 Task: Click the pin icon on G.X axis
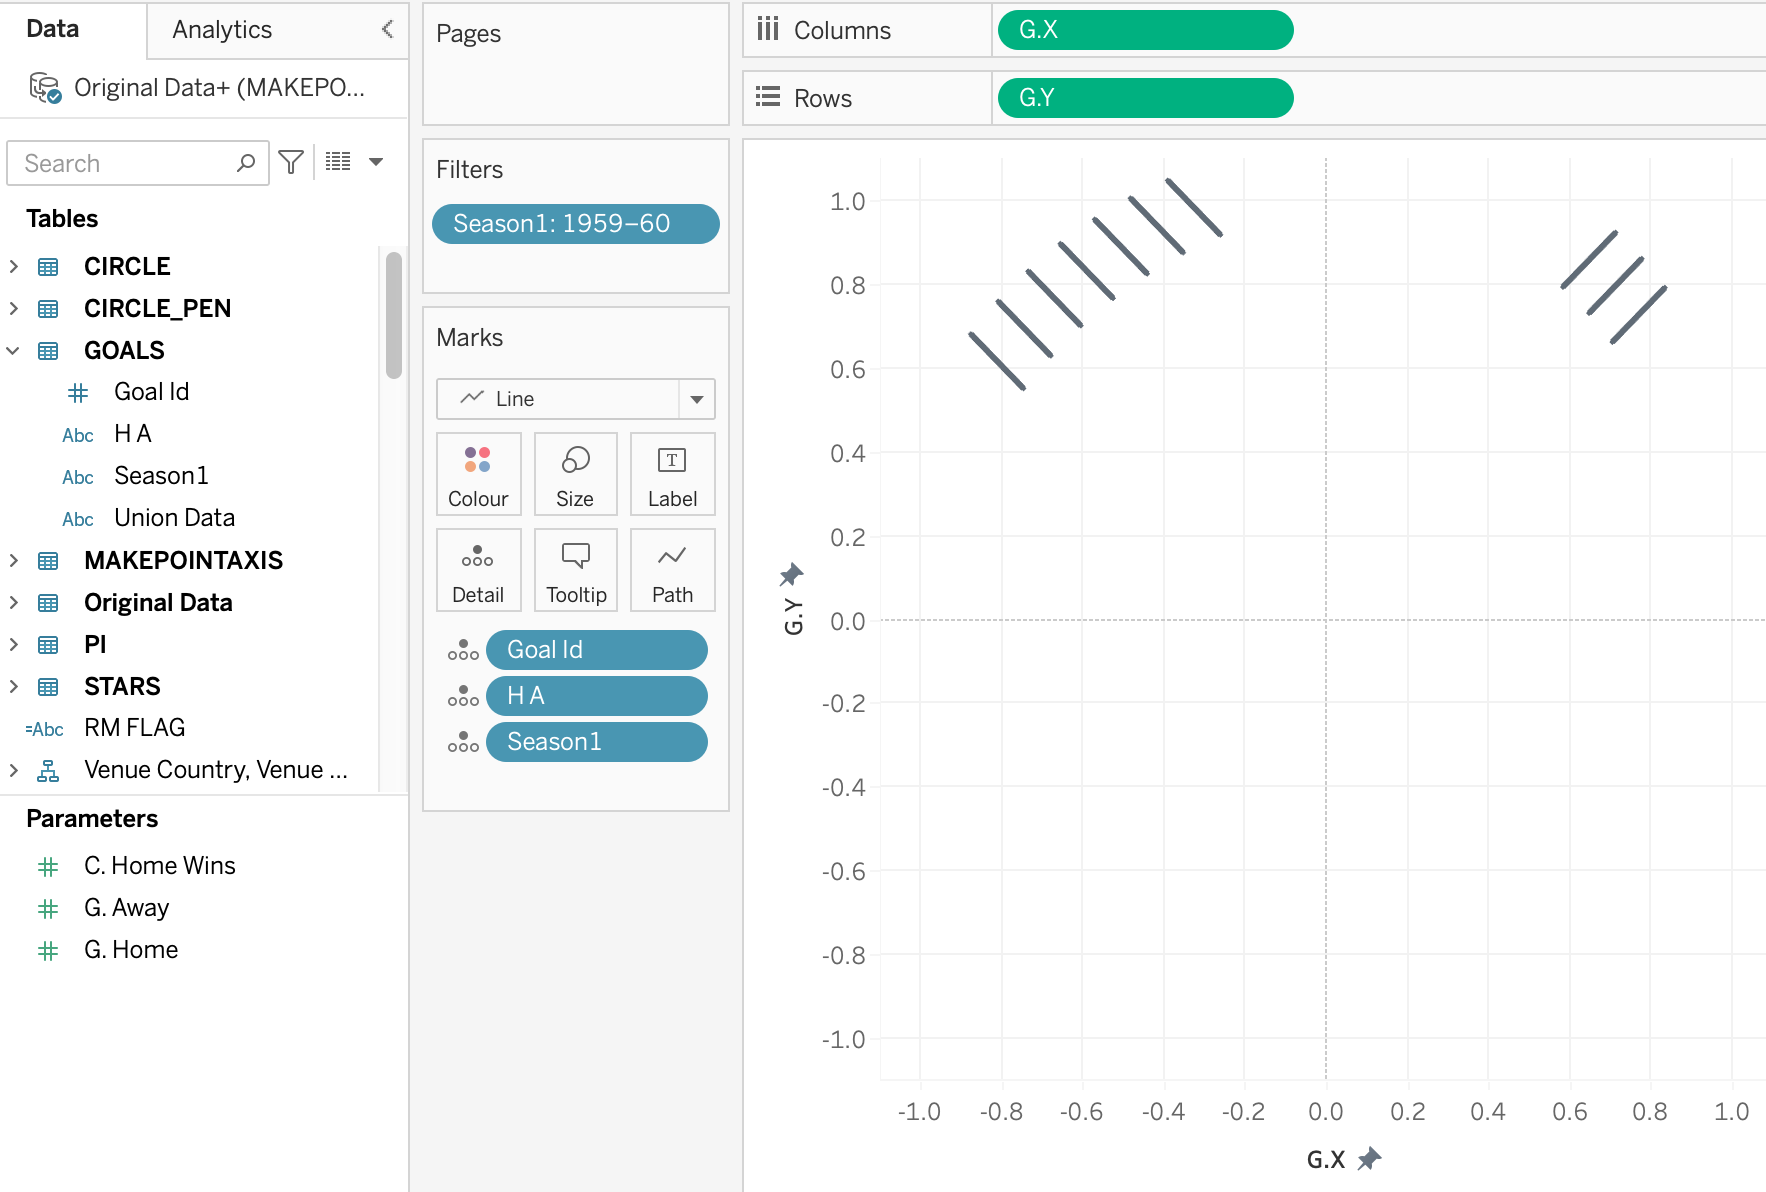(1370, 1159)
